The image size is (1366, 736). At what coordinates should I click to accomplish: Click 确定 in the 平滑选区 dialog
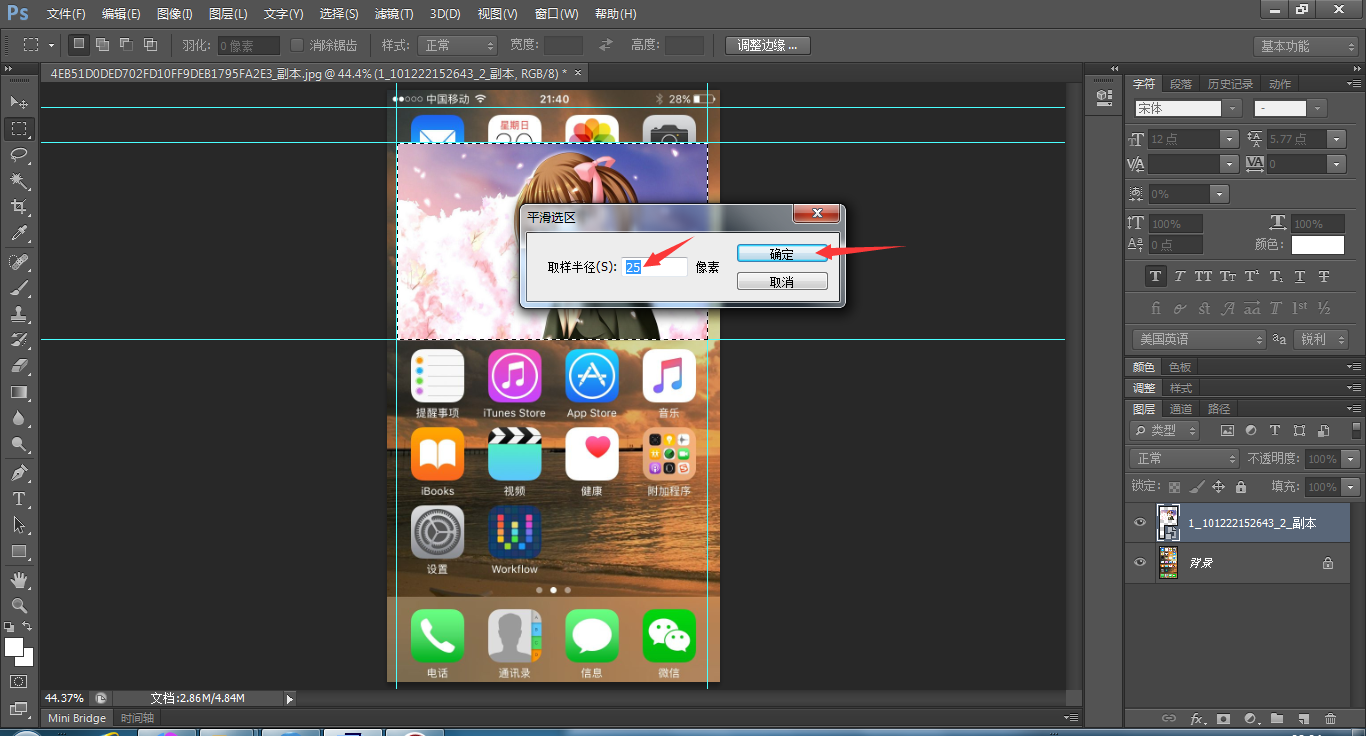(782, 254)
